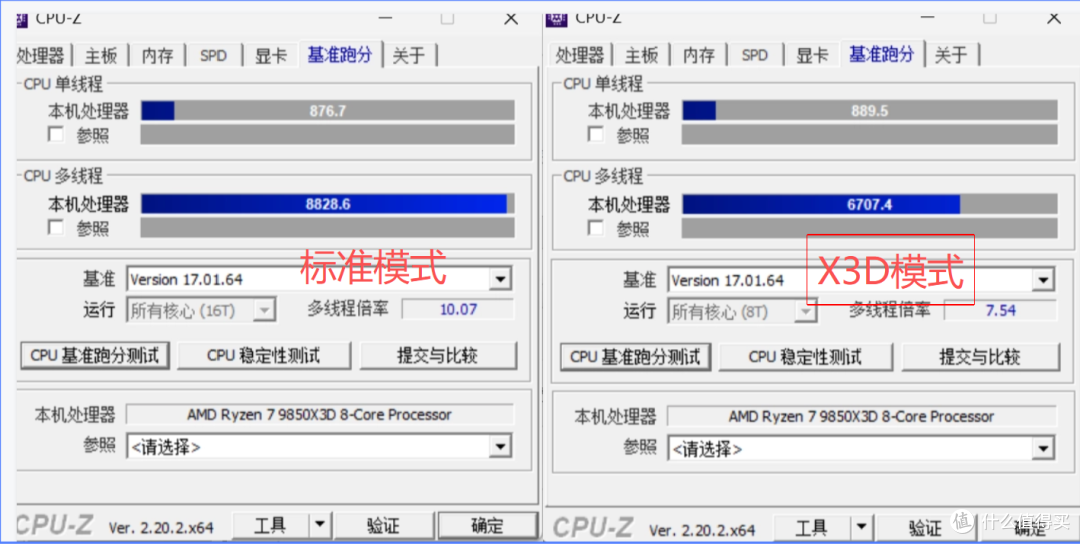Viewport: 1080px width, 544px height.
Task: Click 工具 button in left window
Action: (x=270, y=526)
